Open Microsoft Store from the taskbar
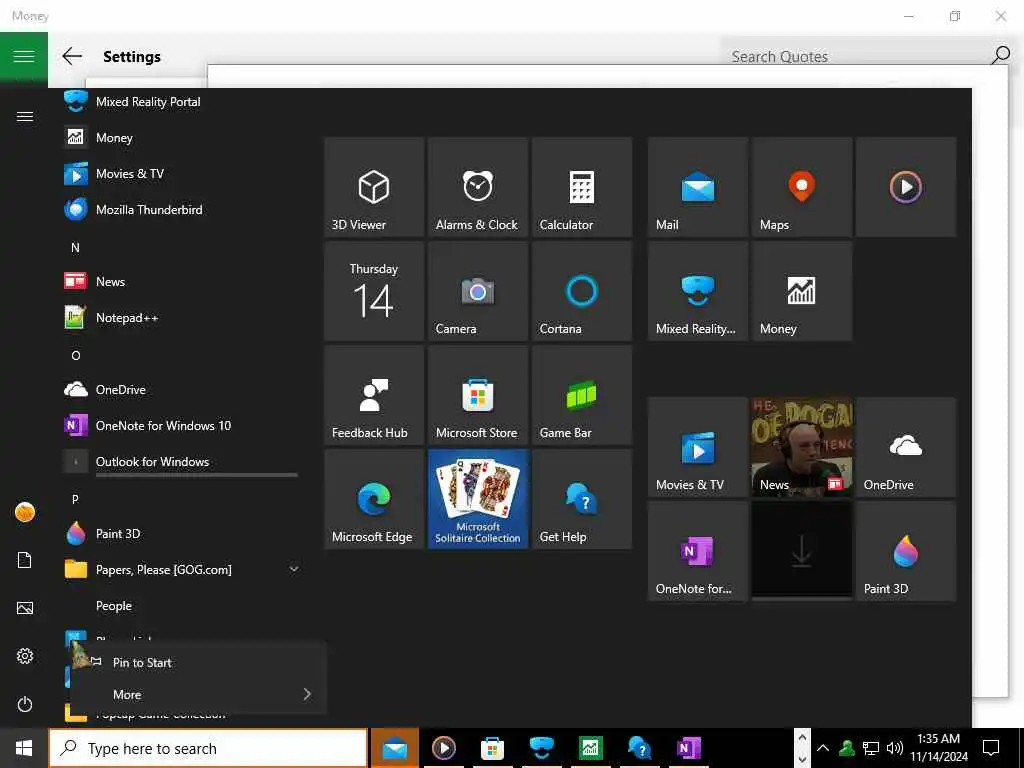Viewport: 1024px width, 768px height. click(x=492, y=748)
